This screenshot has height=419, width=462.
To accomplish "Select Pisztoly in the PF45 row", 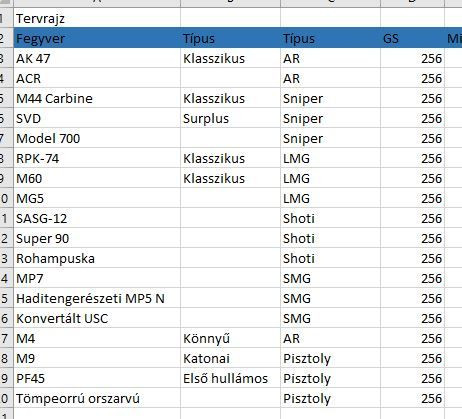I will point(330,378).
